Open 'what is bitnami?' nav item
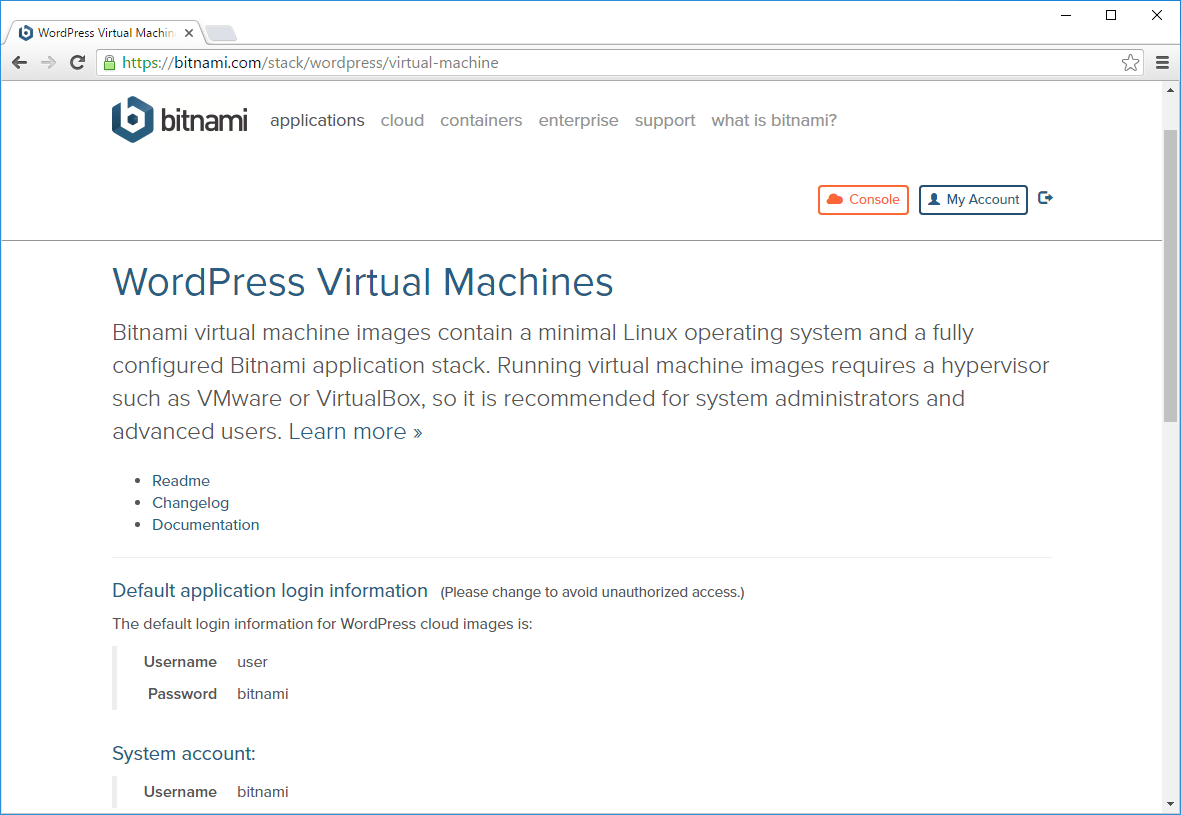 coord(774,121)
